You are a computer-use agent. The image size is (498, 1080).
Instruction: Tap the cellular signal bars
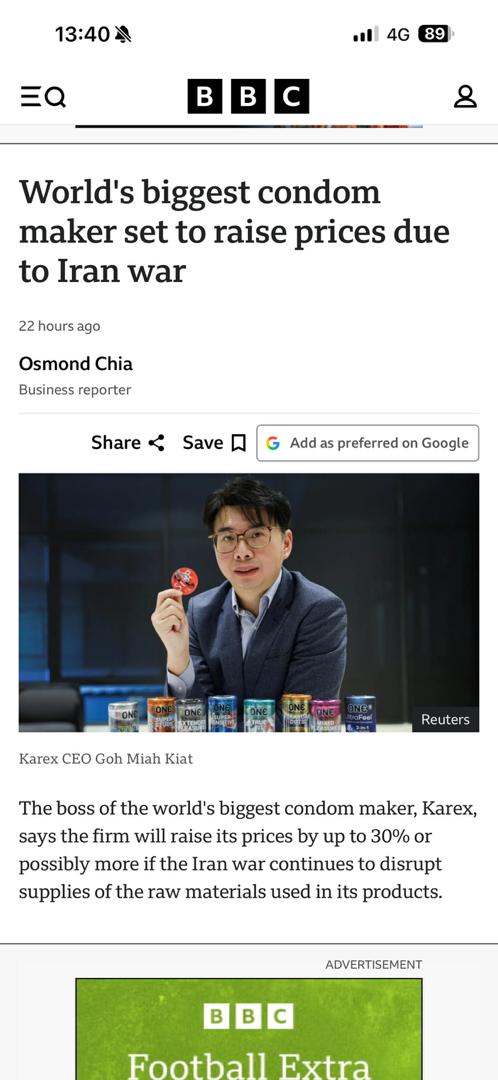coord(366,34)
